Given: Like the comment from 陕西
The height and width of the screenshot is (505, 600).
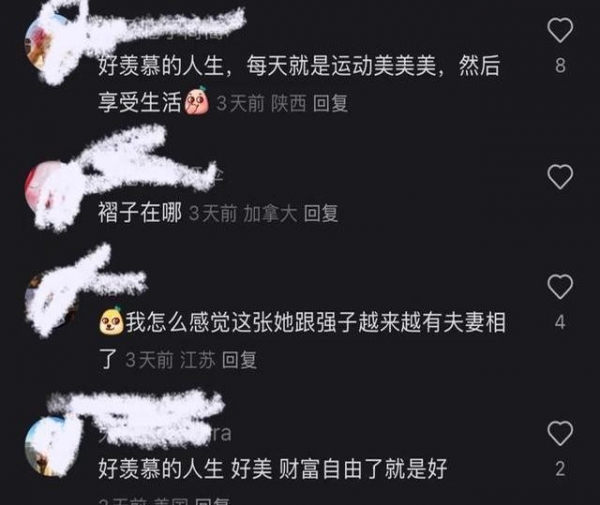Looking at the screenshot, I should [x=560, y=29].
